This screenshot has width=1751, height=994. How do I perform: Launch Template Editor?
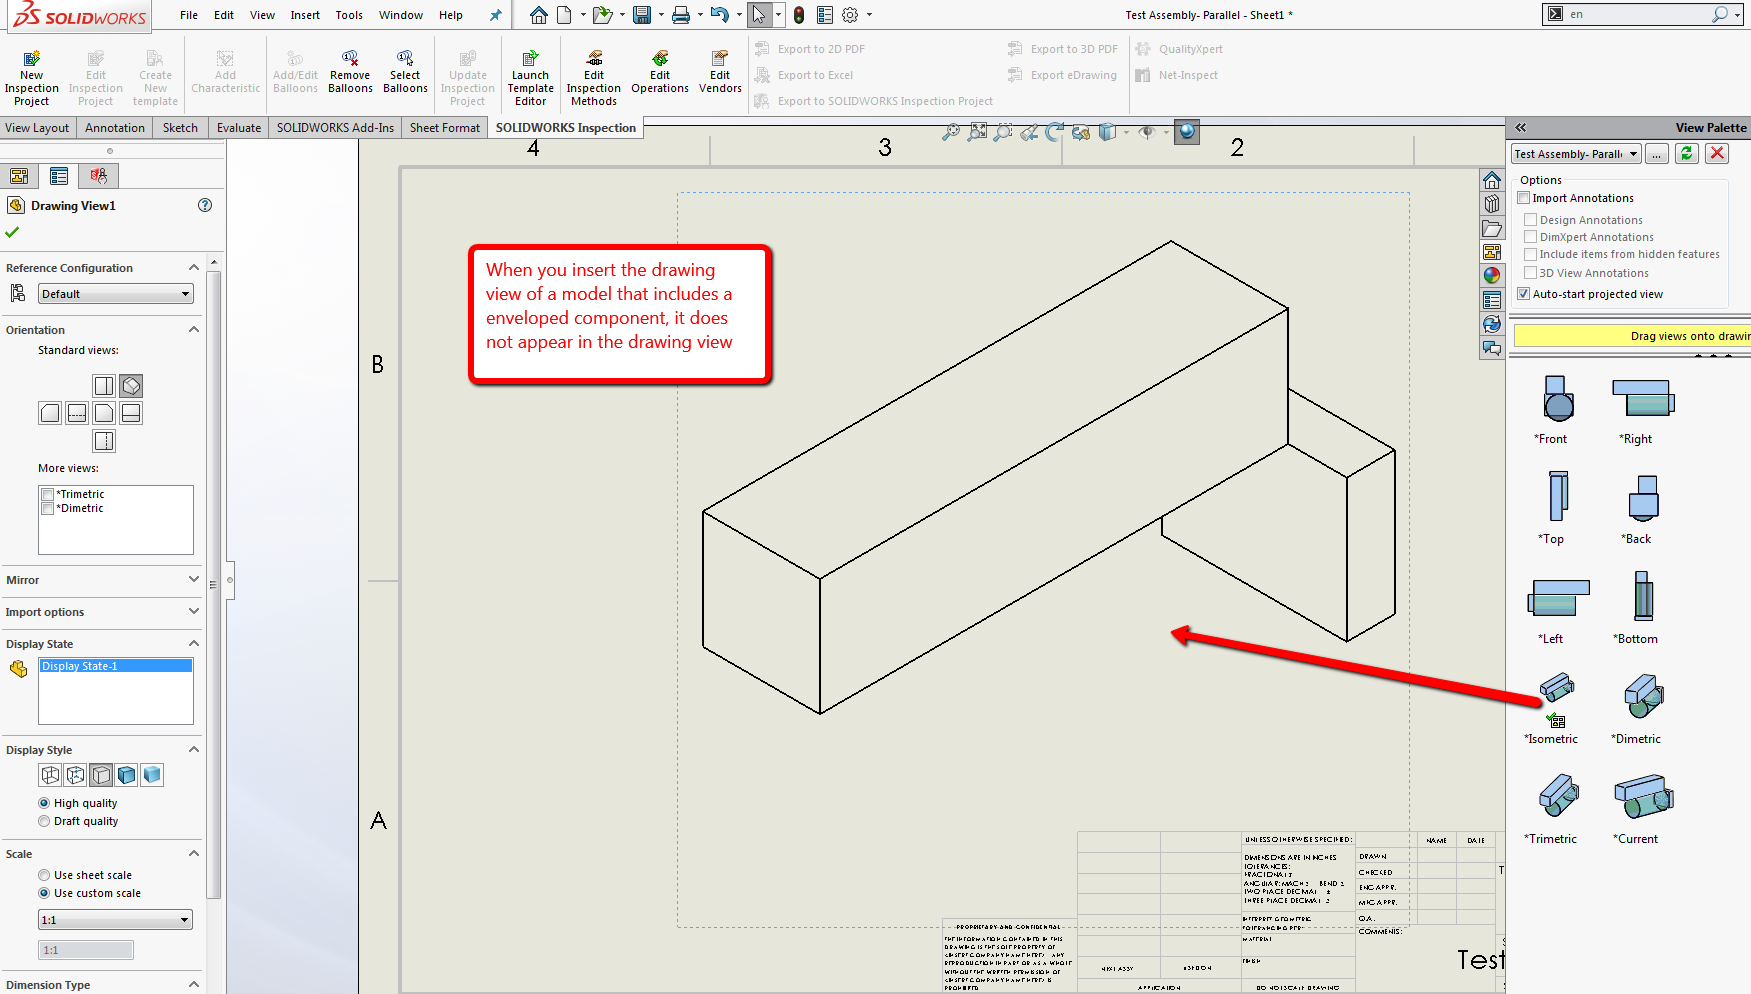530,77
